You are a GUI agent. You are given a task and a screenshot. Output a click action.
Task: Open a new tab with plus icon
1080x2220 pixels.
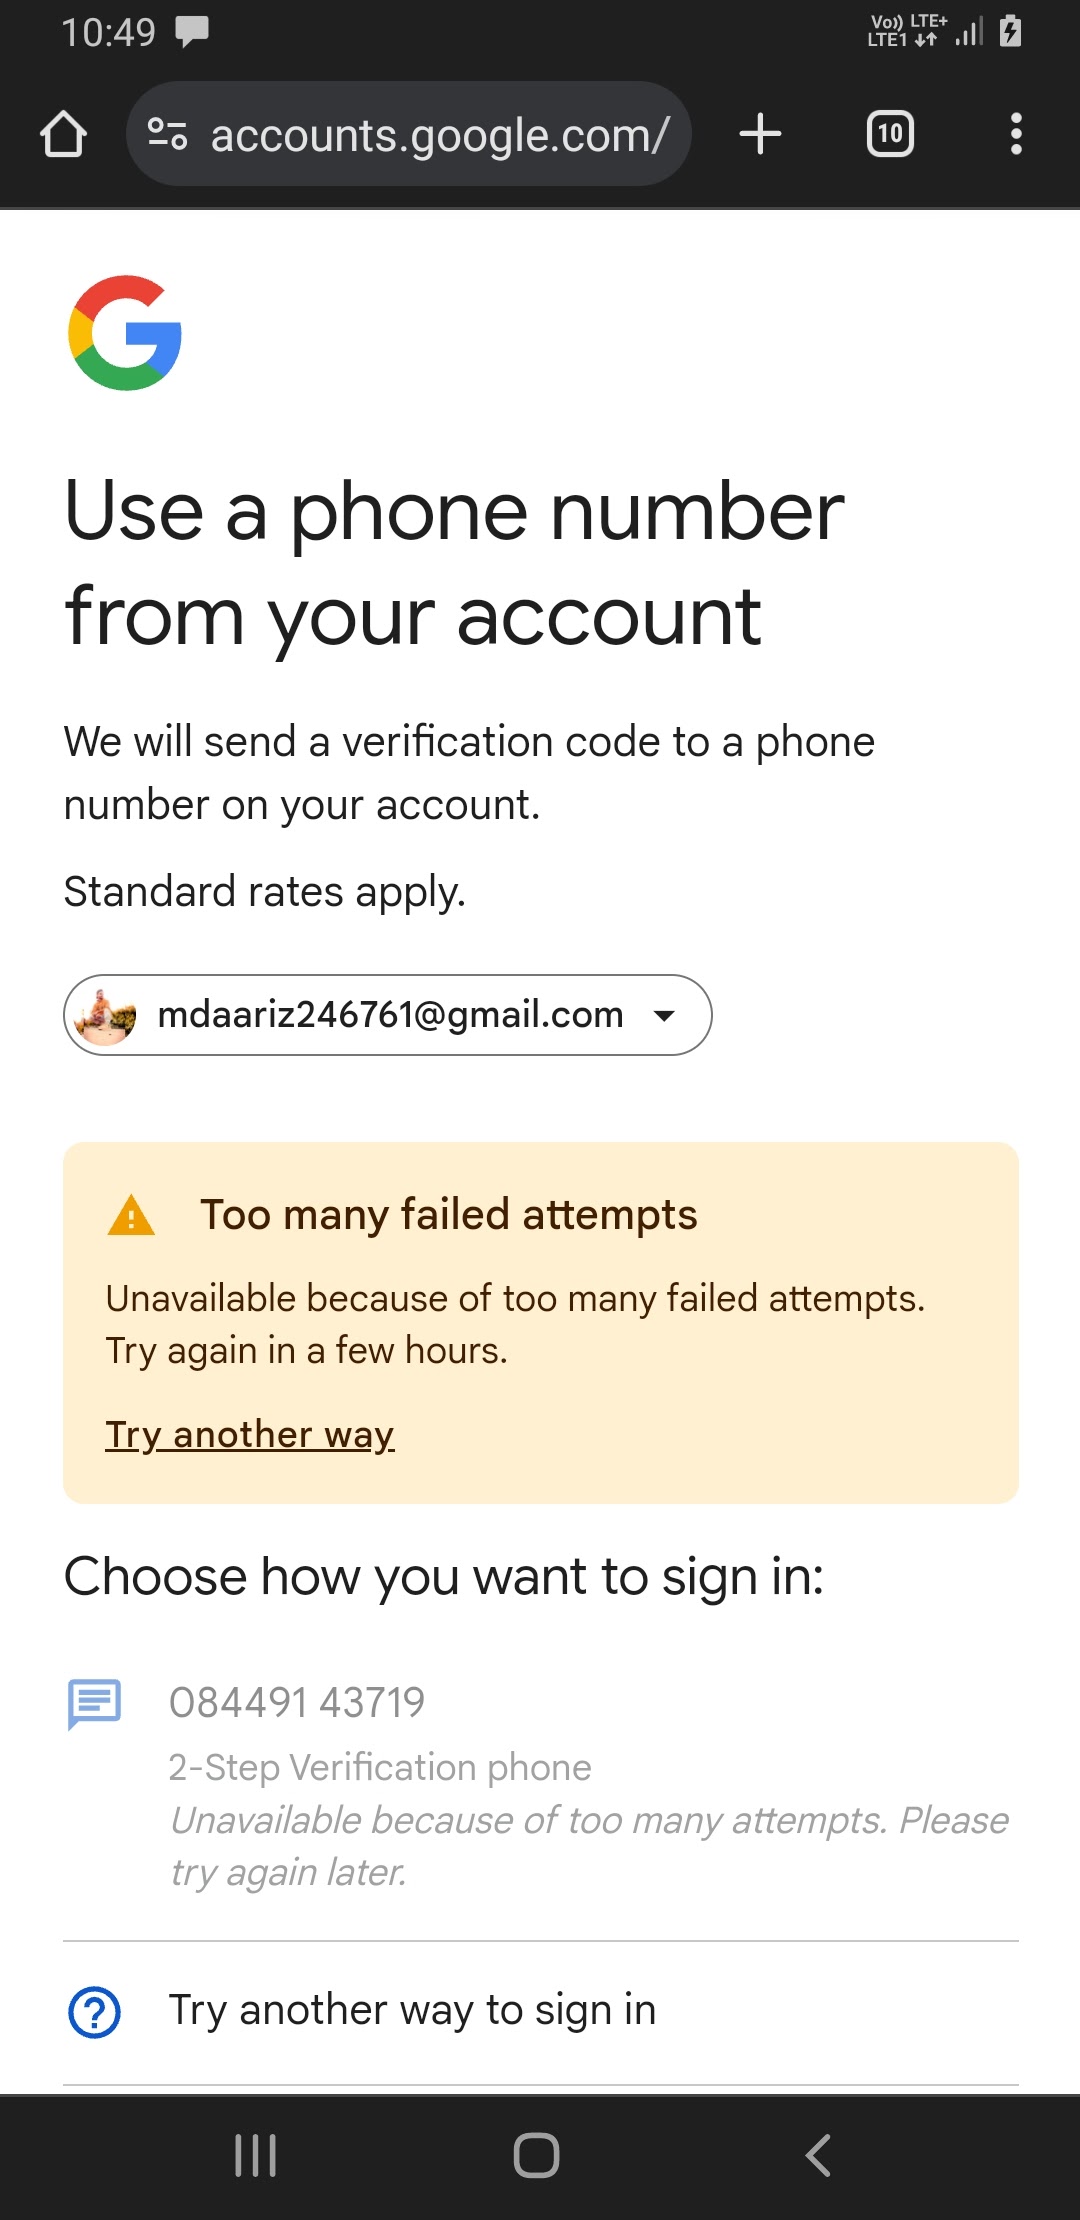[760, 134]
